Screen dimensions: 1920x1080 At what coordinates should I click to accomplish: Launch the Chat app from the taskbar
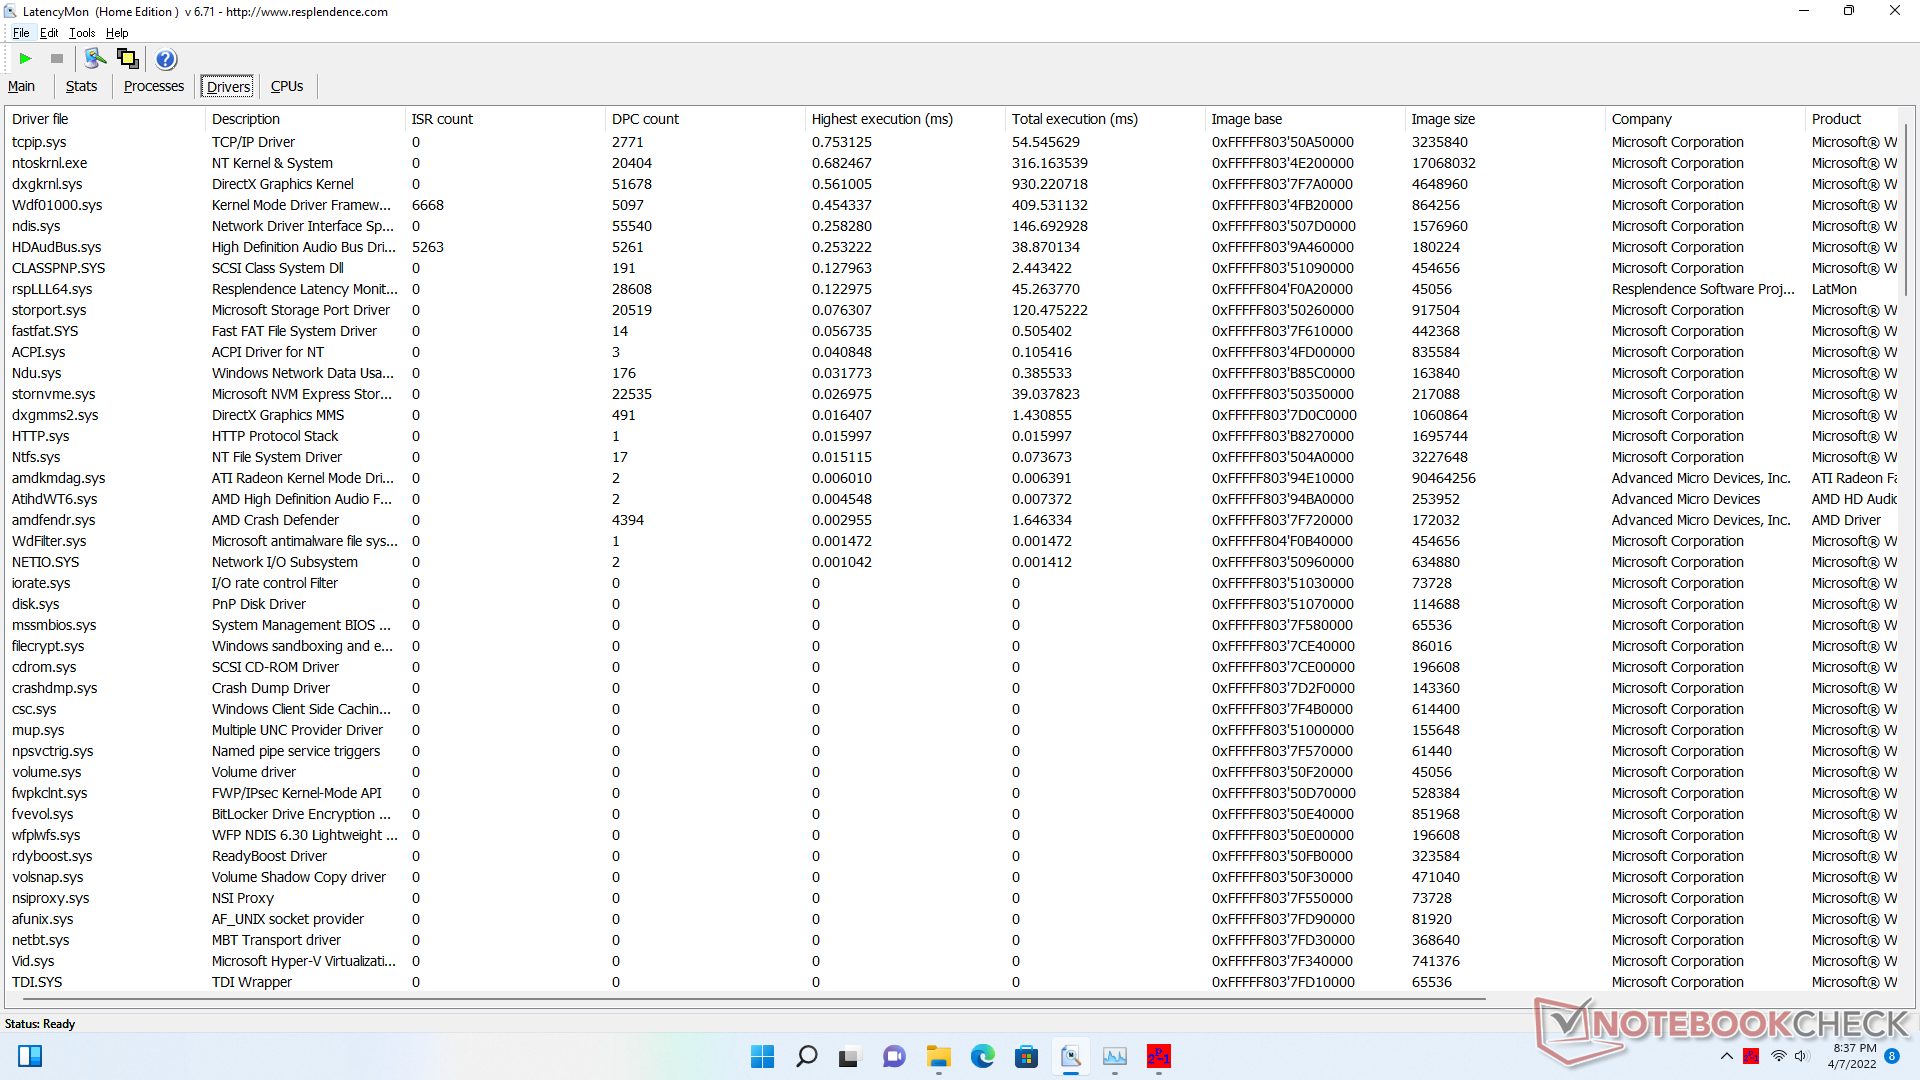point(894,1056)
